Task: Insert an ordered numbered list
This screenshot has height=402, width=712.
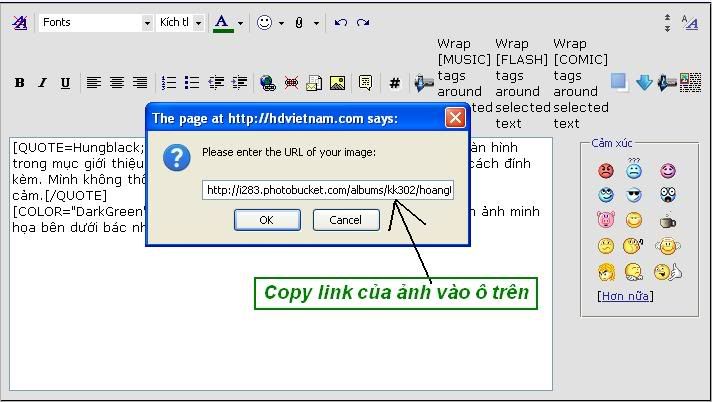Action: click(x=168, y=83)
